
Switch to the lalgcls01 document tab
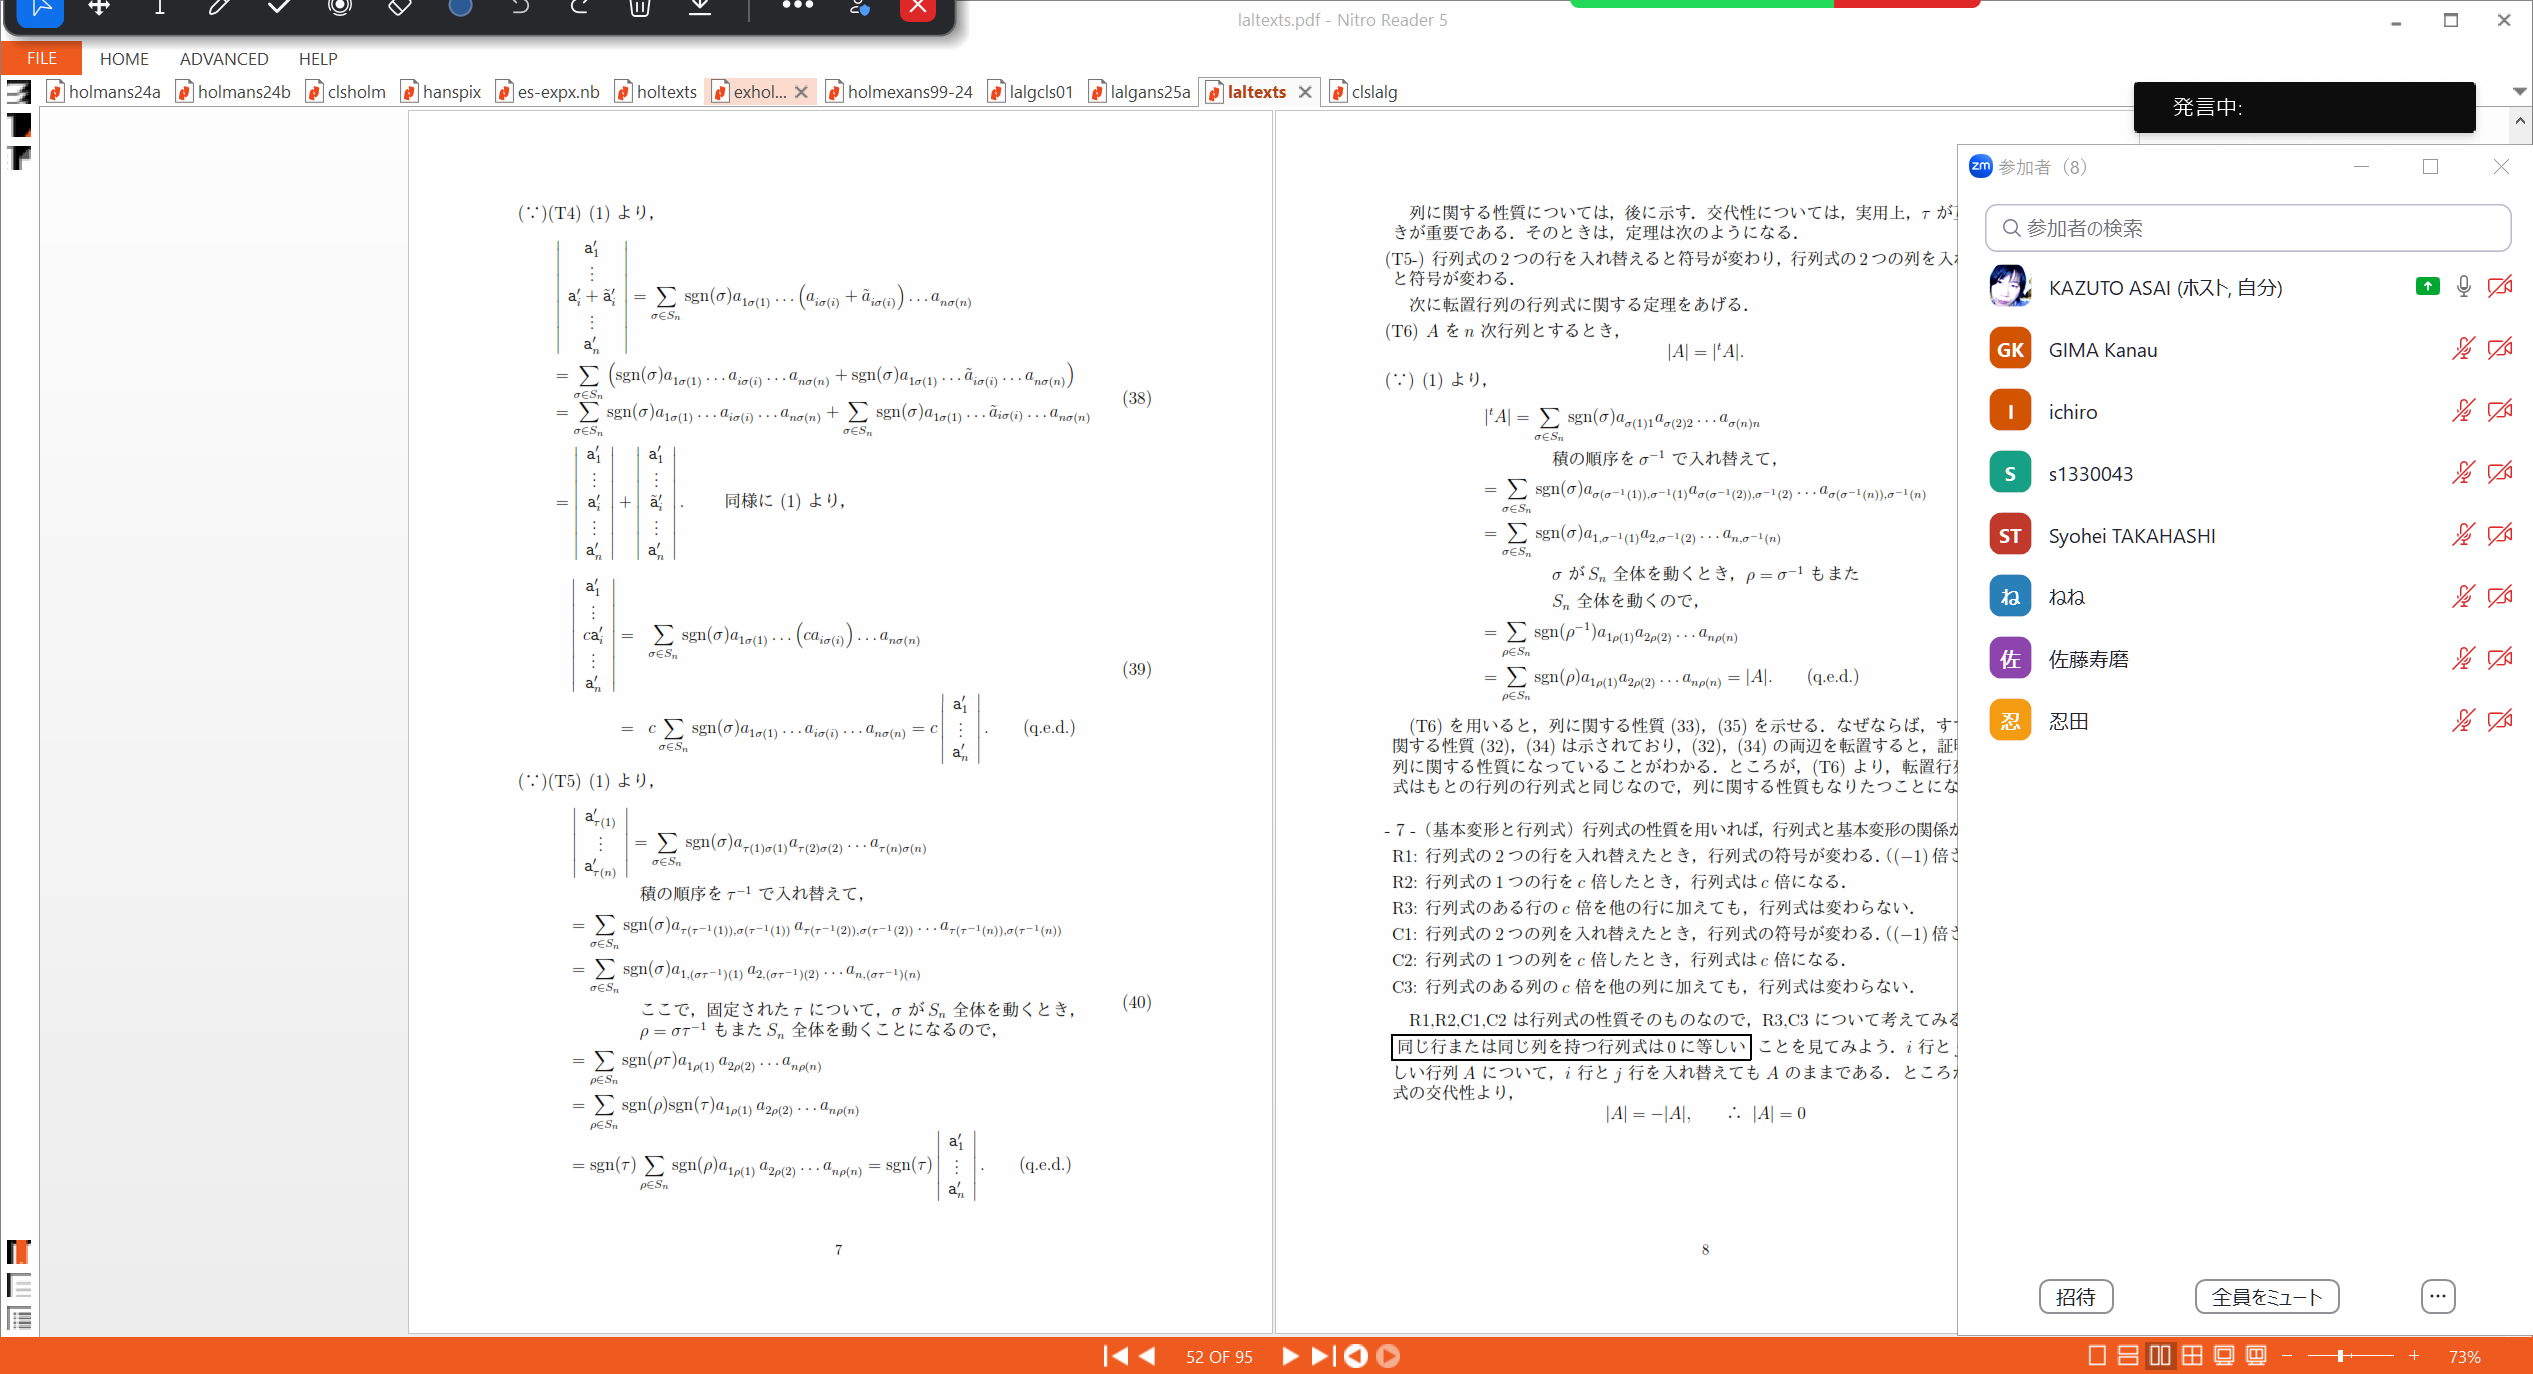tap(1031, 92)
